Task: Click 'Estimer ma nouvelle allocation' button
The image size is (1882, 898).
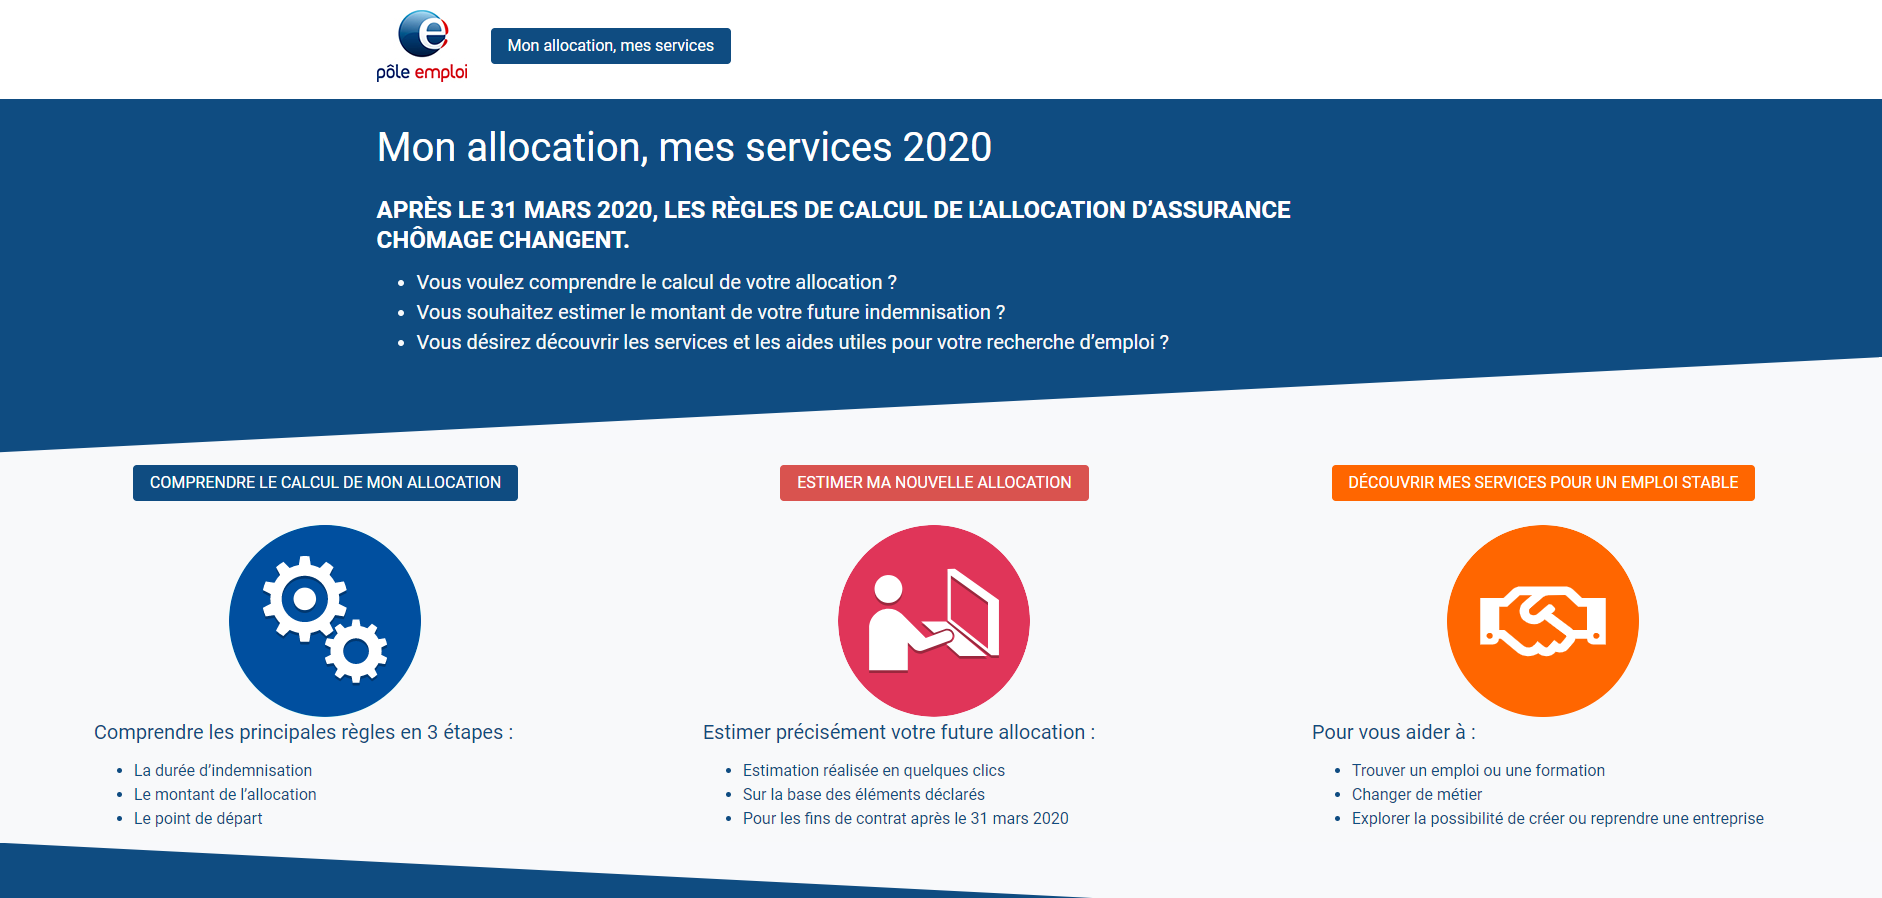Action: (x=934, y=483)
